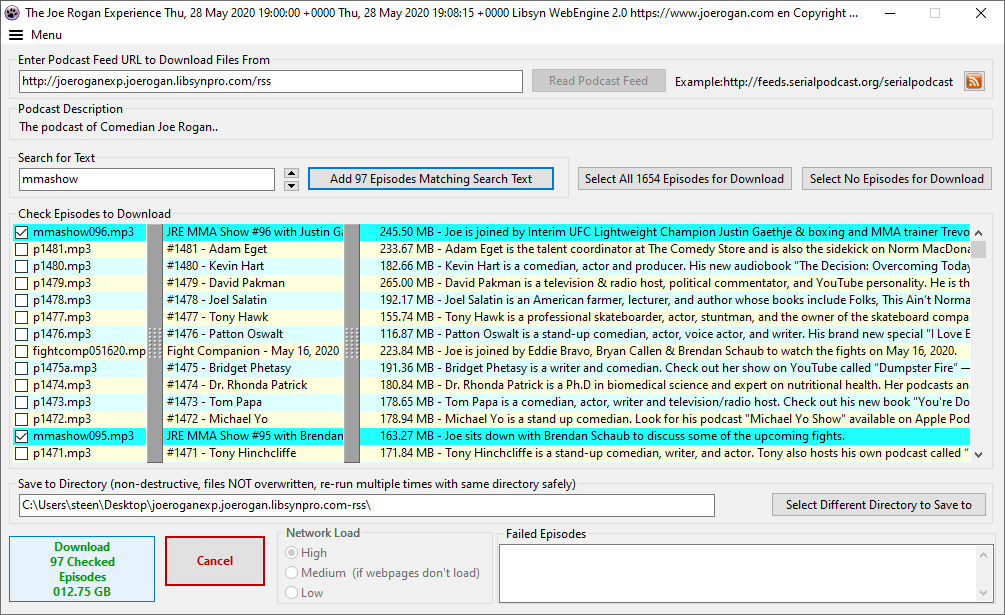The width and height of the screenshot is (1005, 615).
Task: Check the p1477.mp3 episode checkbox
Action: click(21, 317)
